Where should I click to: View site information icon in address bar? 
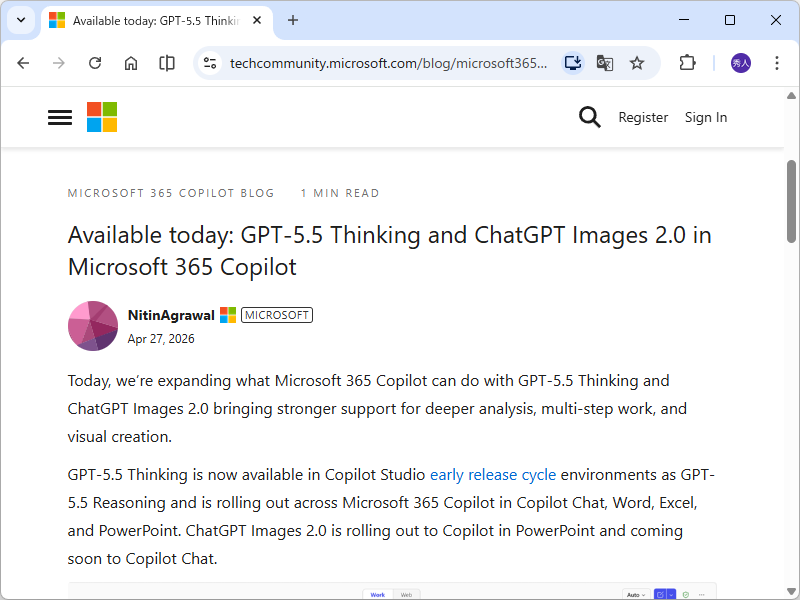click(x=209, y=63)
